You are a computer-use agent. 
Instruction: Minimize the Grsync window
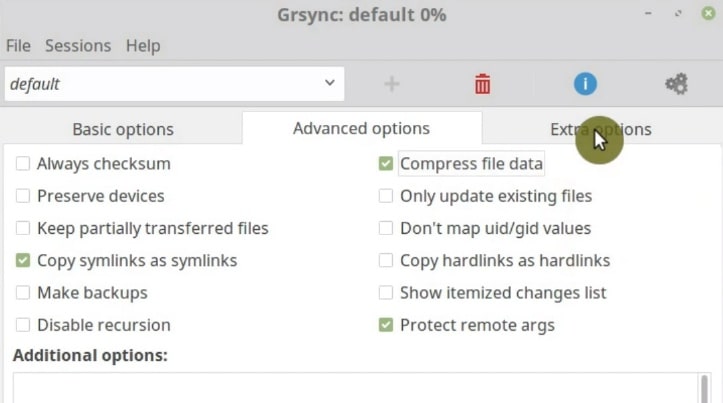[x=648, y=13]
